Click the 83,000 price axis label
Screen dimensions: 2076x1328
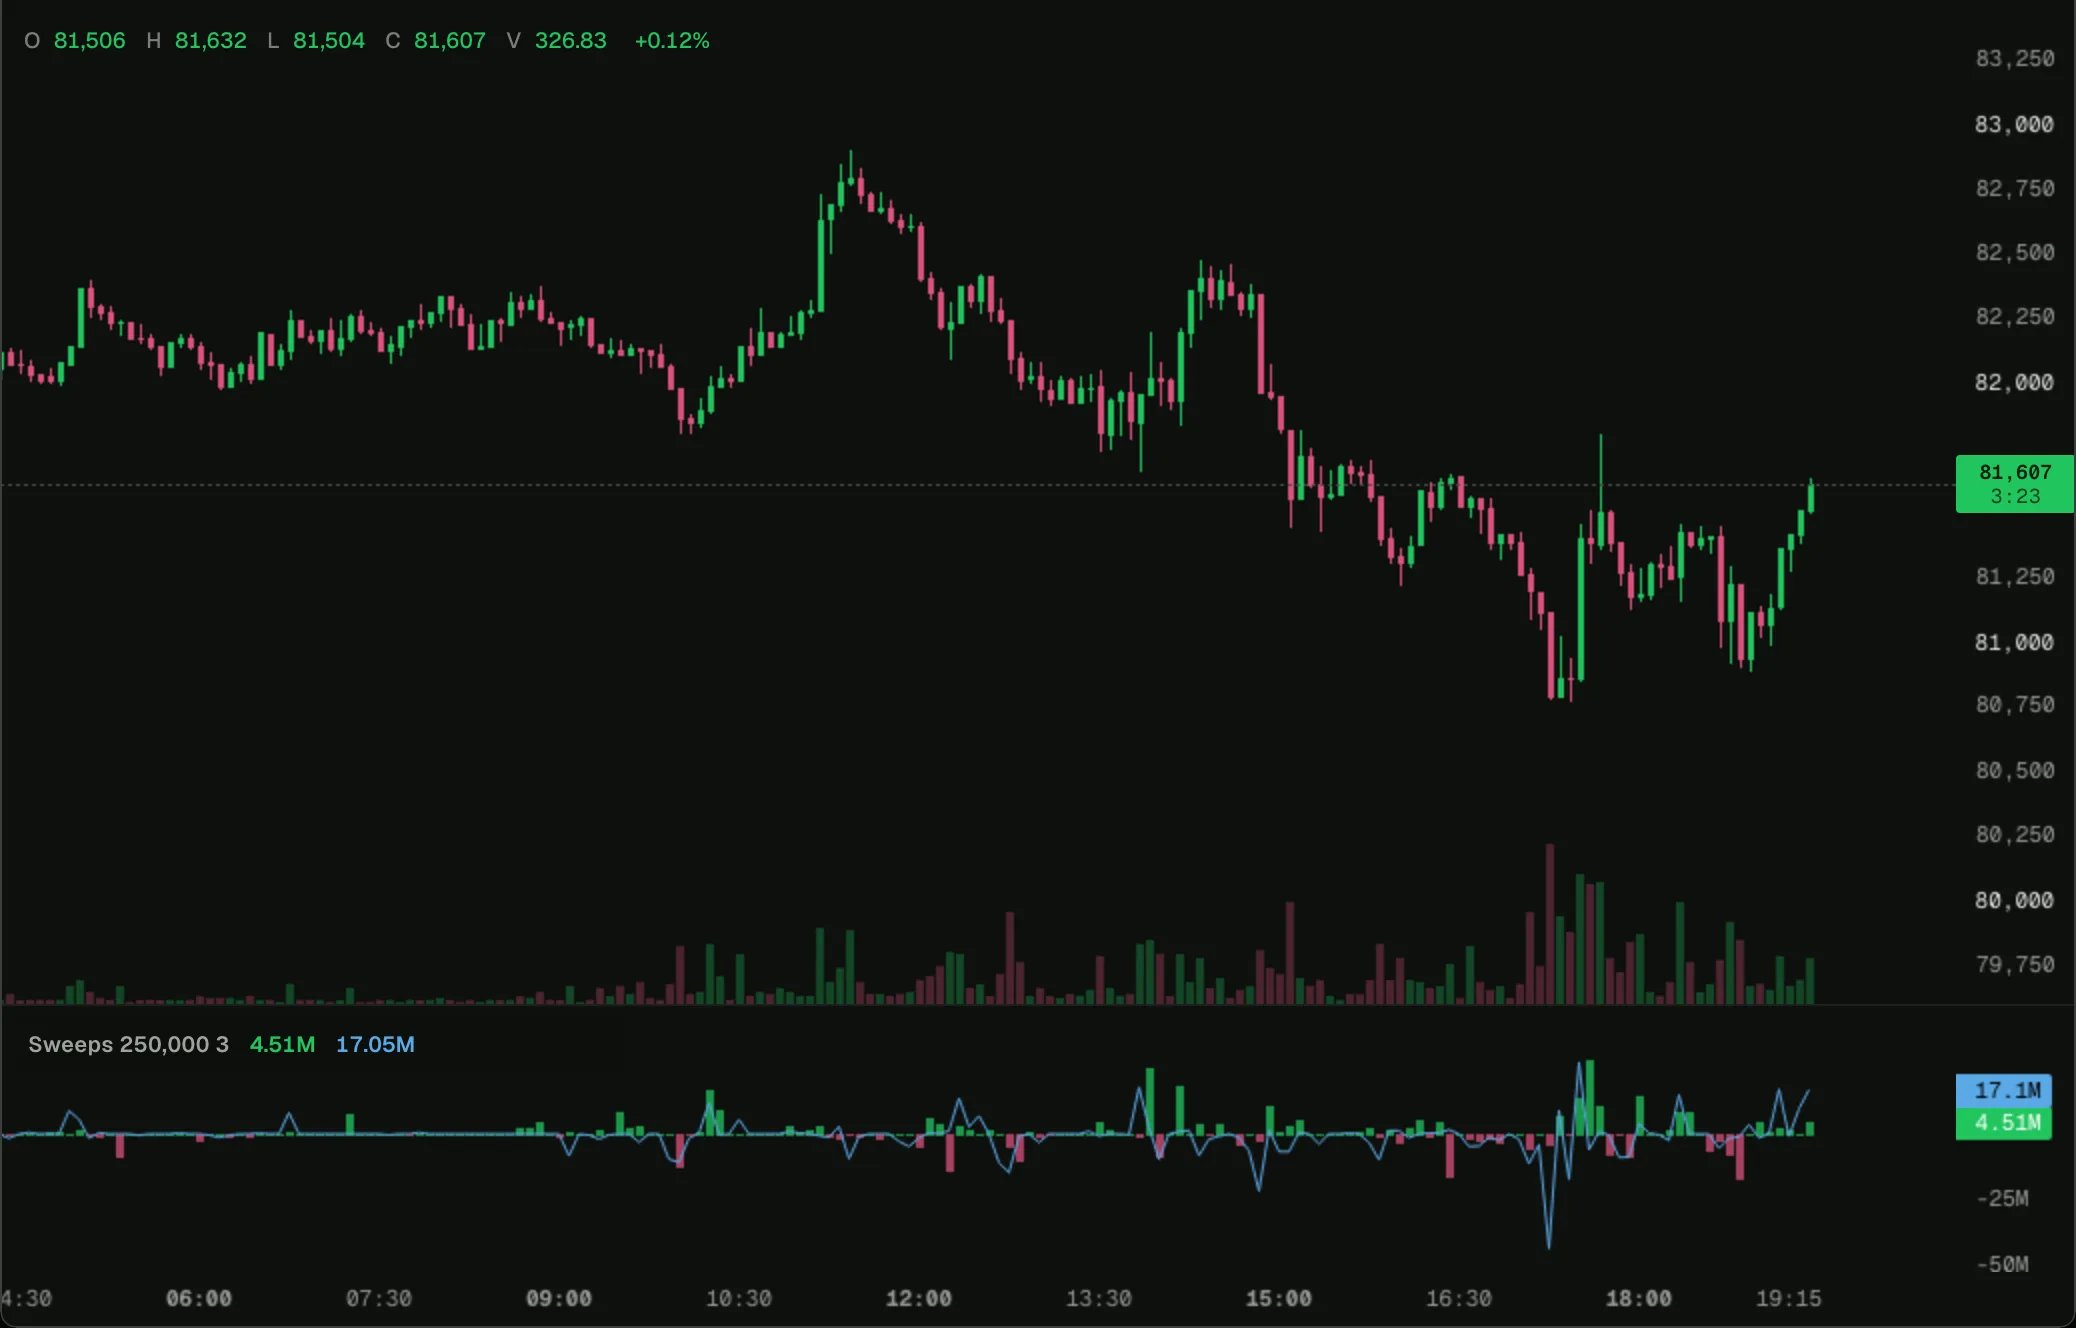(x=2014, y=124)
